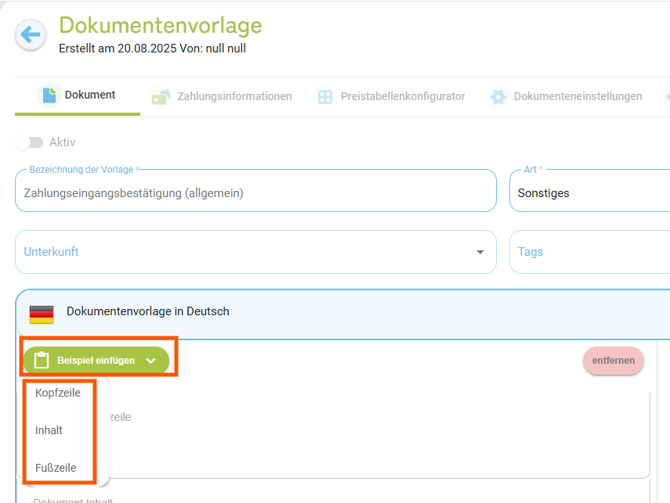Screen dimensions: 670x503
Task: Toggle the Aktiv switch
Action: tap(30, 143)
